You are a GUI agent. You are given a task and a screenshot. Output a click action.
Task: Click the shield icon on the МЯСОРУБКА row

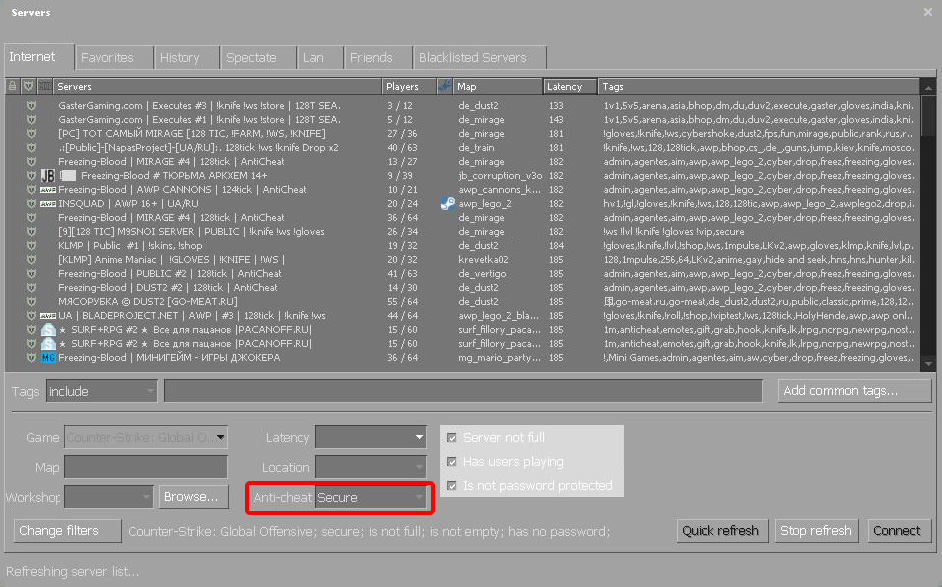[31, 302]
